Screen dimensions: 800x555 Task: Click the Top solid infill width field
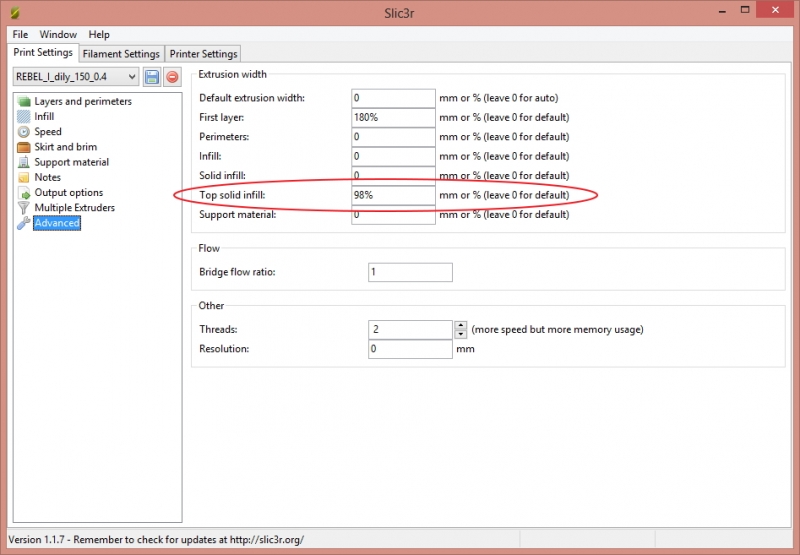393,195
